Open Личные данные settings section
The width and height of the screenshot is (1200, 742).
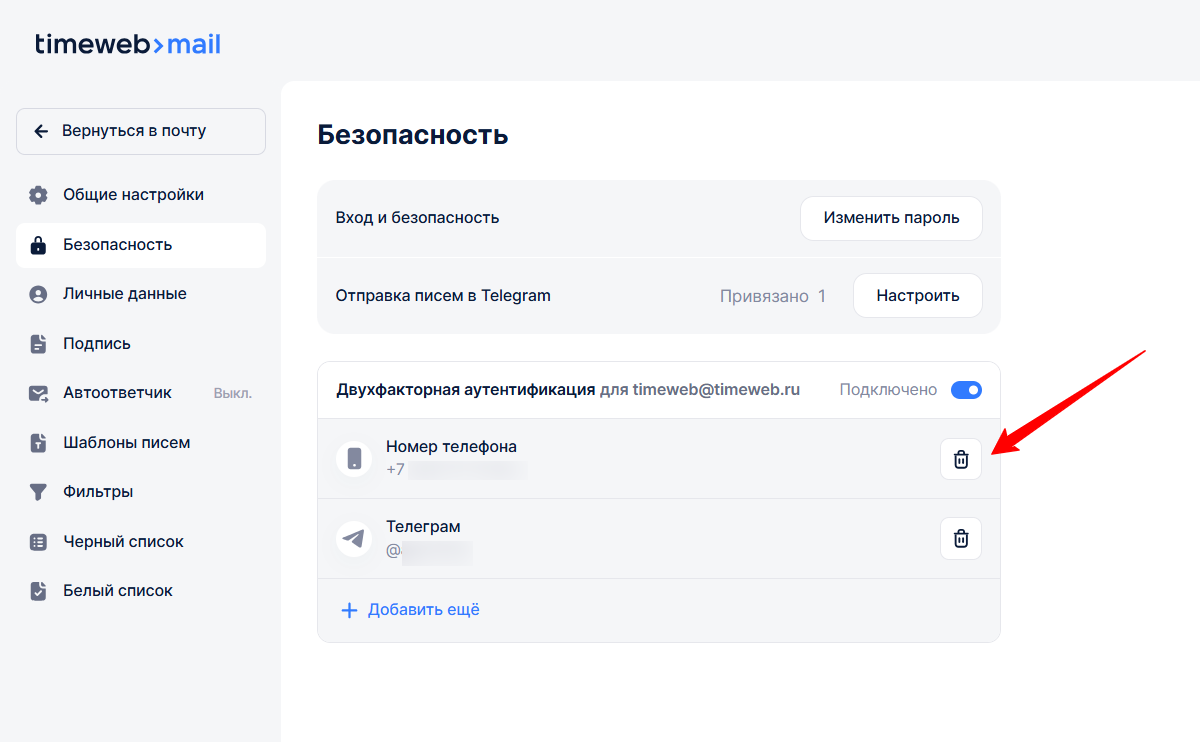tap(124, 294)
